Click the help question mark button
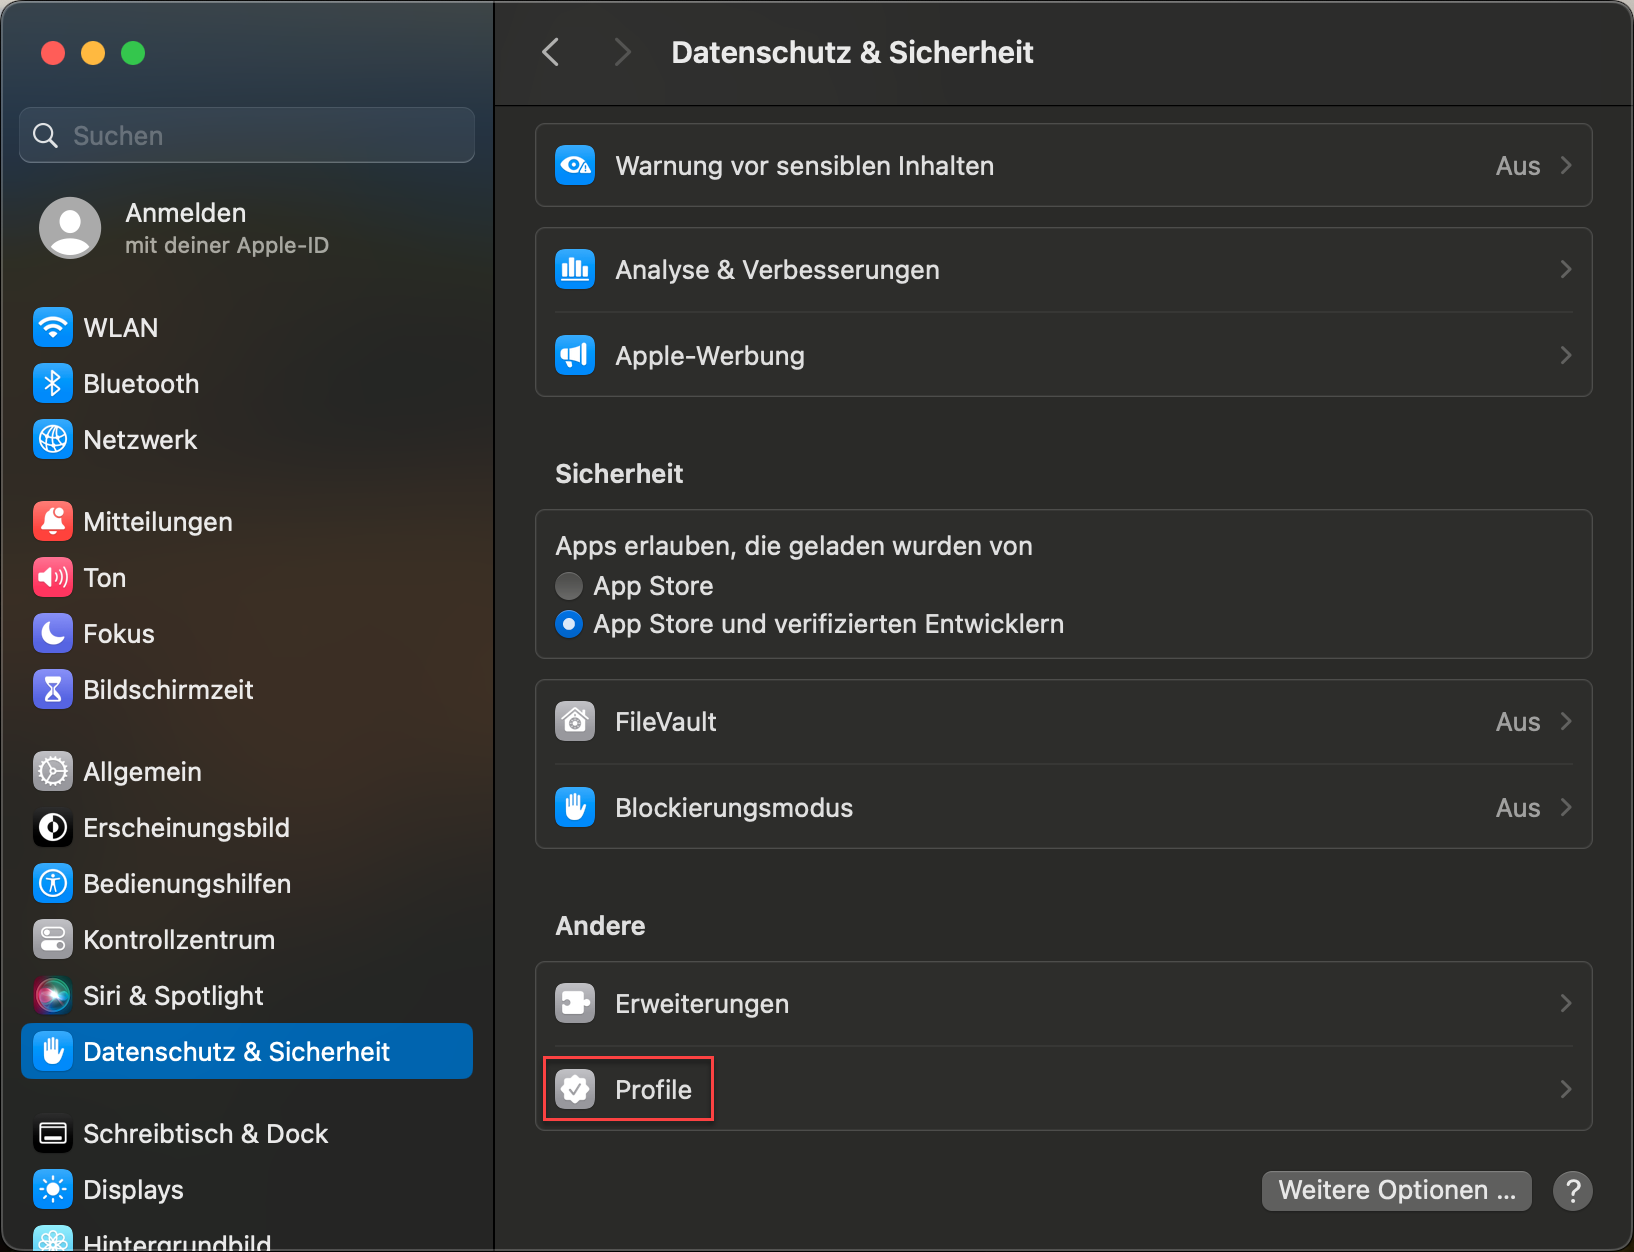This screenshot has height=1252, width=1634. (x=1572, y=1190)
